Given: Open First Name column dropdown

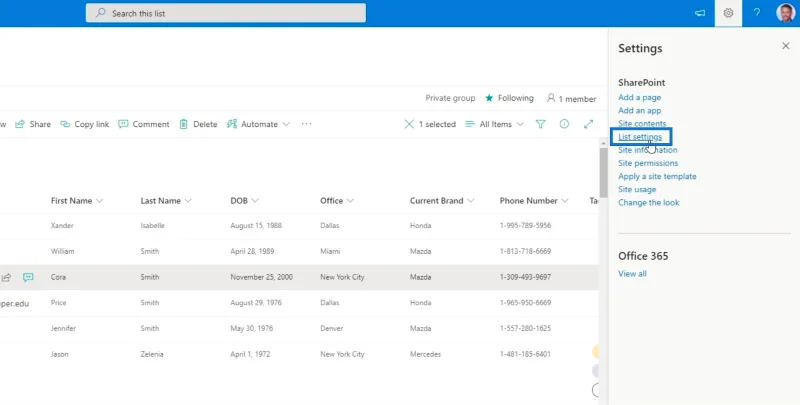Looking at the screenshot, I should point(99,201).
